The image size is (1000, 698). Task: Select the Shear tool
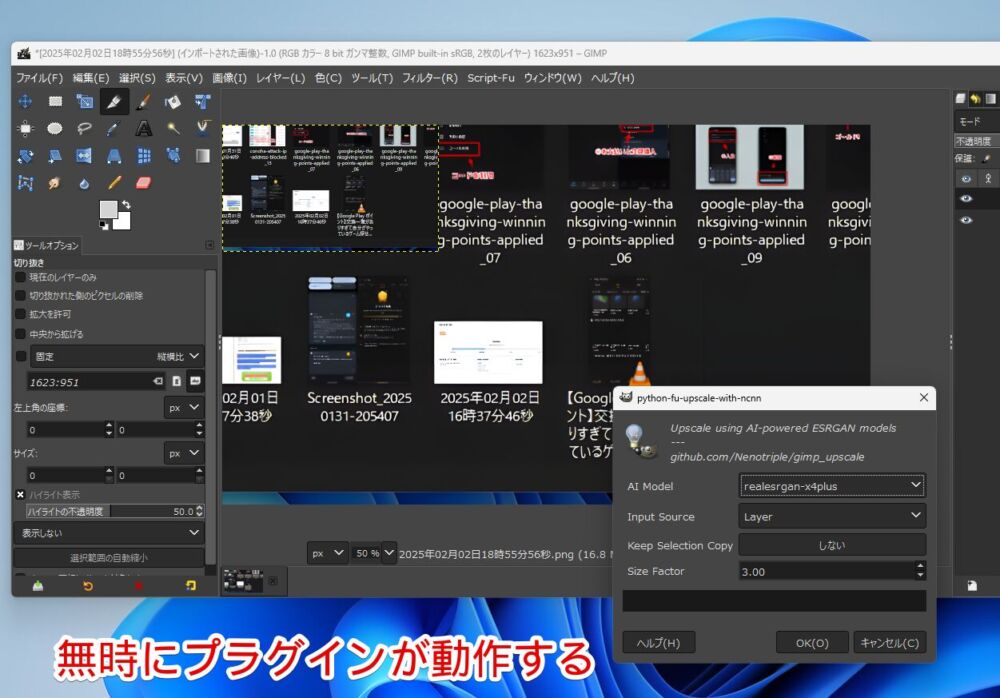[55, 156]
